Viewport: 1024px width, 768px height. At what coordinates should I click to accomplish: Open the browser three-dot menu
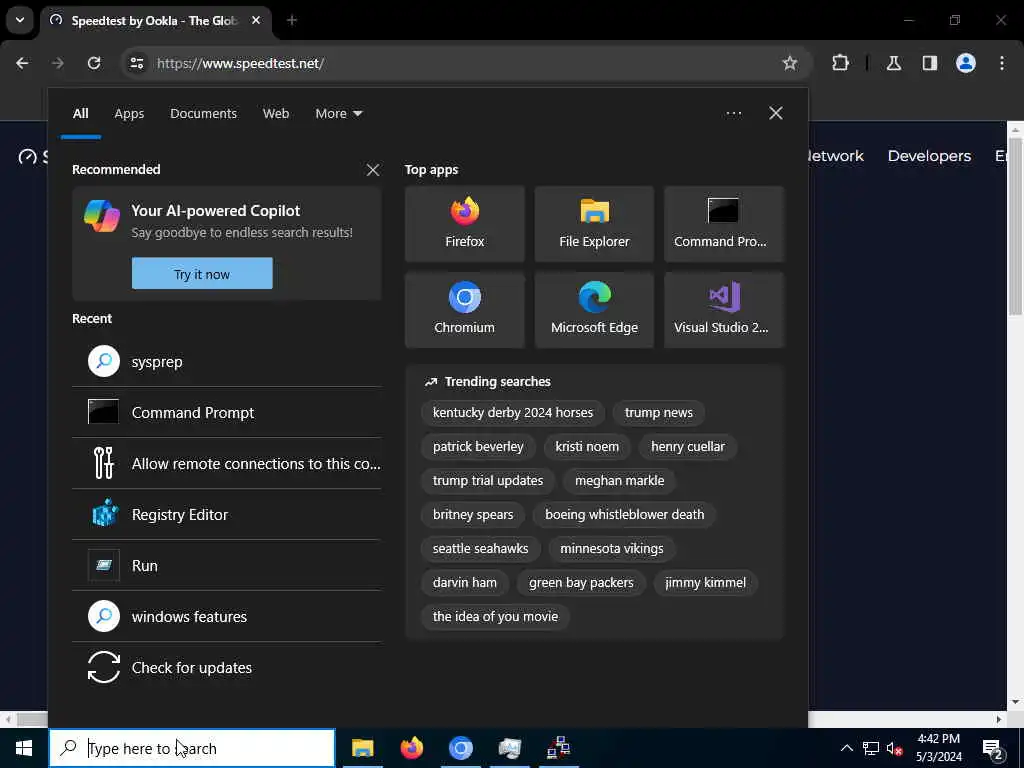pyautogui.click(x=1002, y=63)
